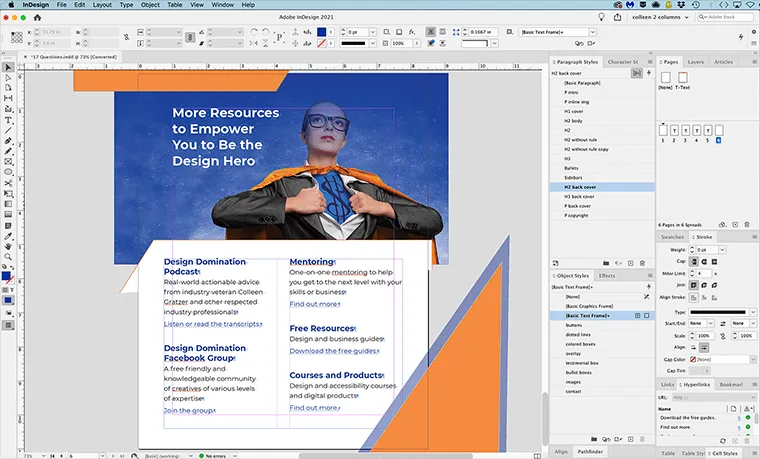This screenshot has height=459, width=760.
Task: Click stroke None swatch in Control panel
Action: (x=321, y=43)
